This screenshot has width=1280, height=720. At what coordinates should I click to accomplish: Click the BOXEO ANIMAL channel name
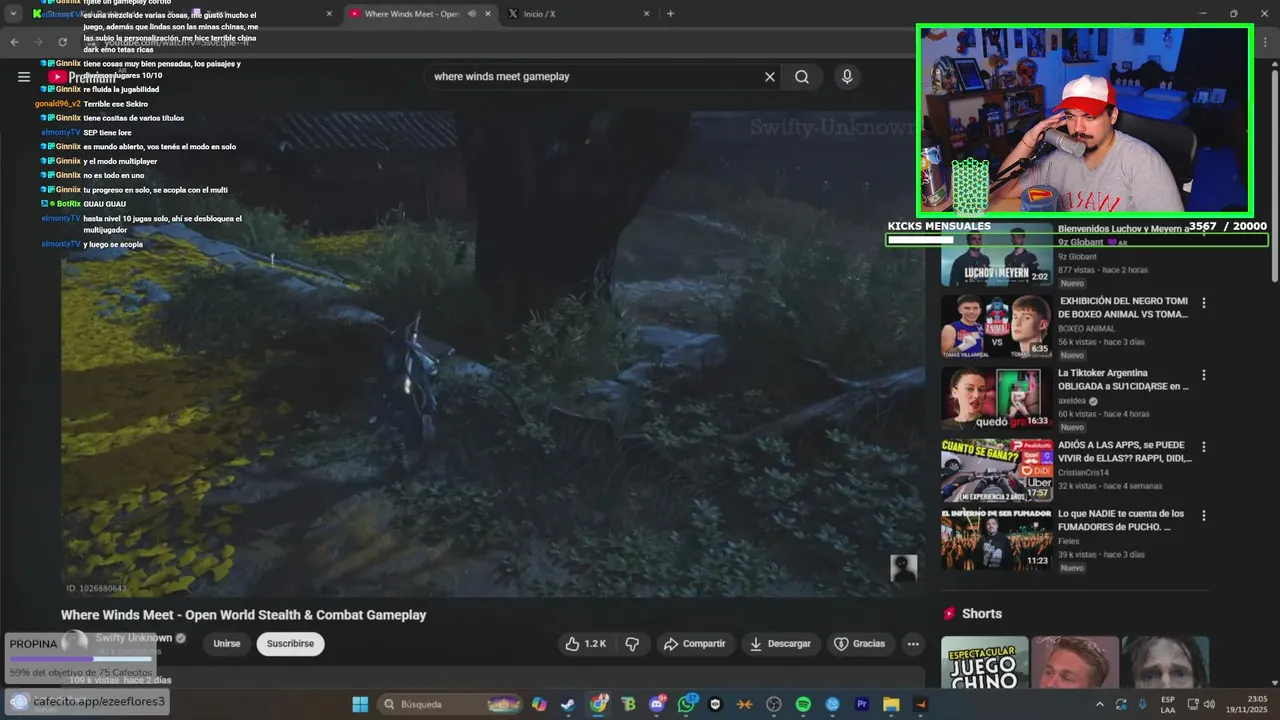pyautogui.click(x=1086, y=328)
